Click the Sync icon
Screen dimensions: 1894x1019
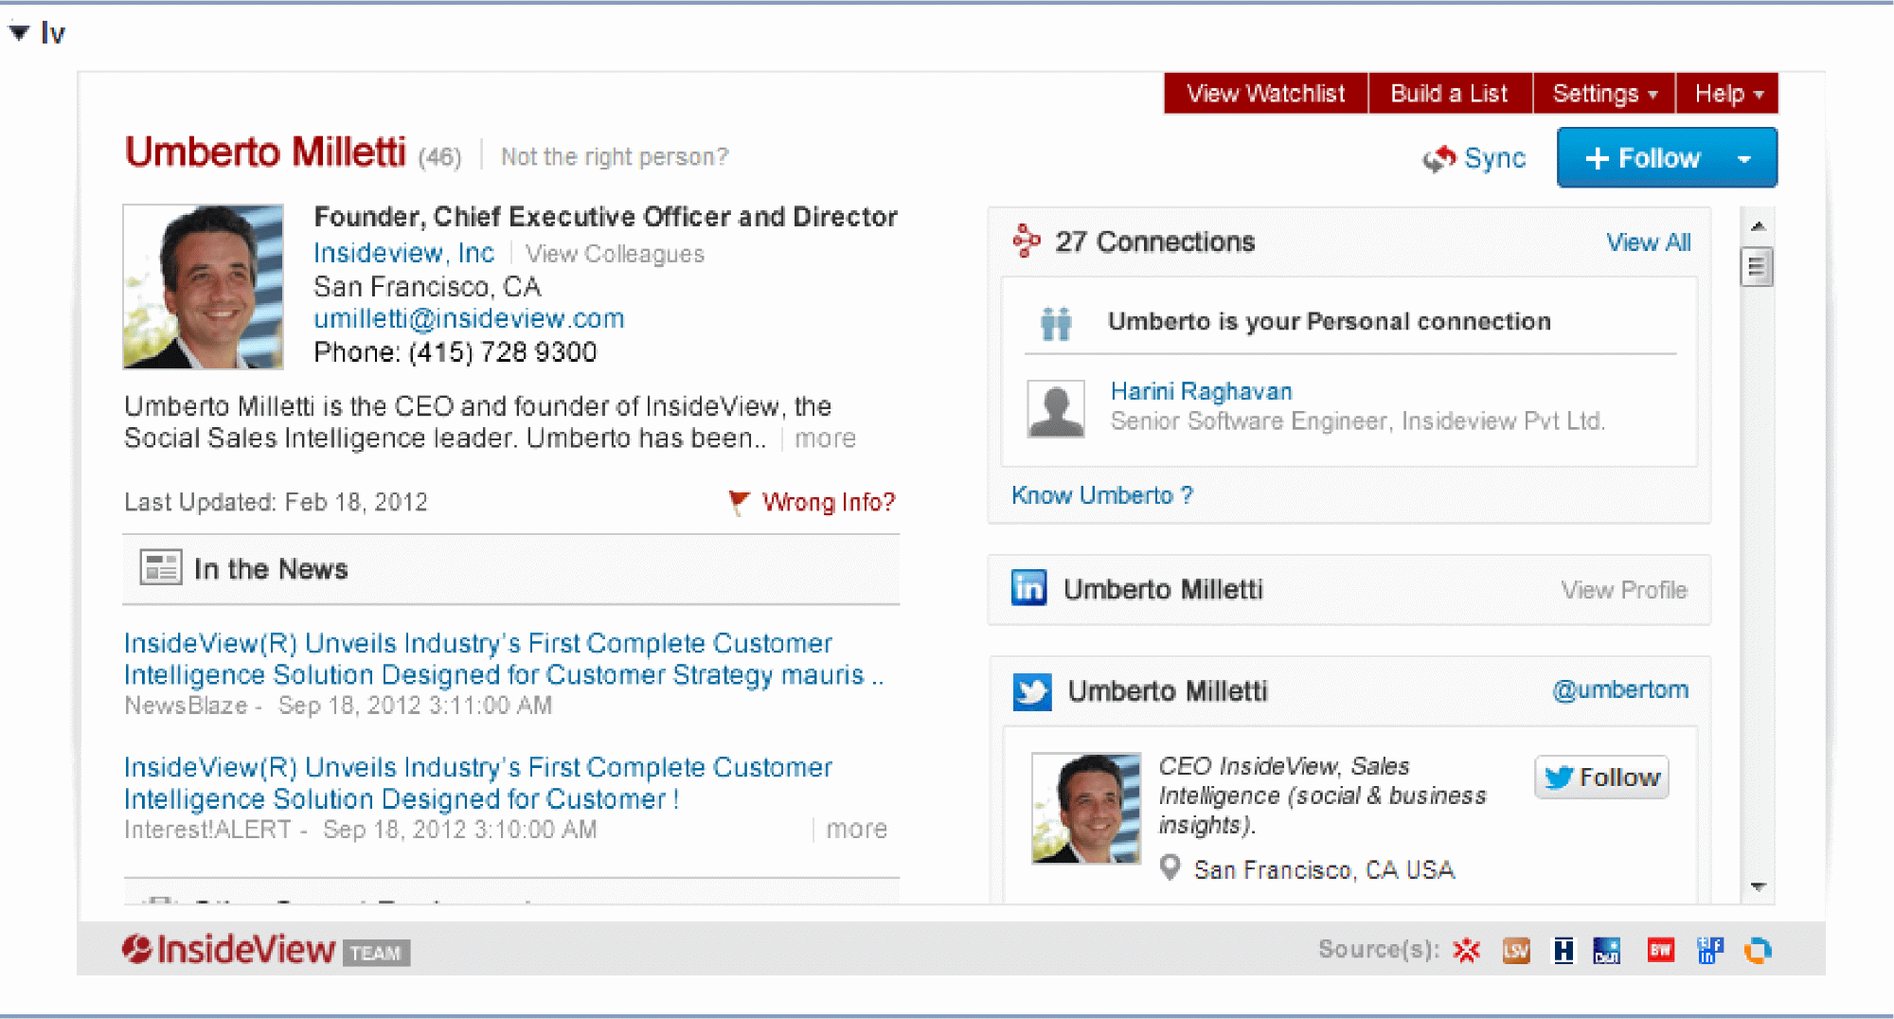[x=1439, y=158]
